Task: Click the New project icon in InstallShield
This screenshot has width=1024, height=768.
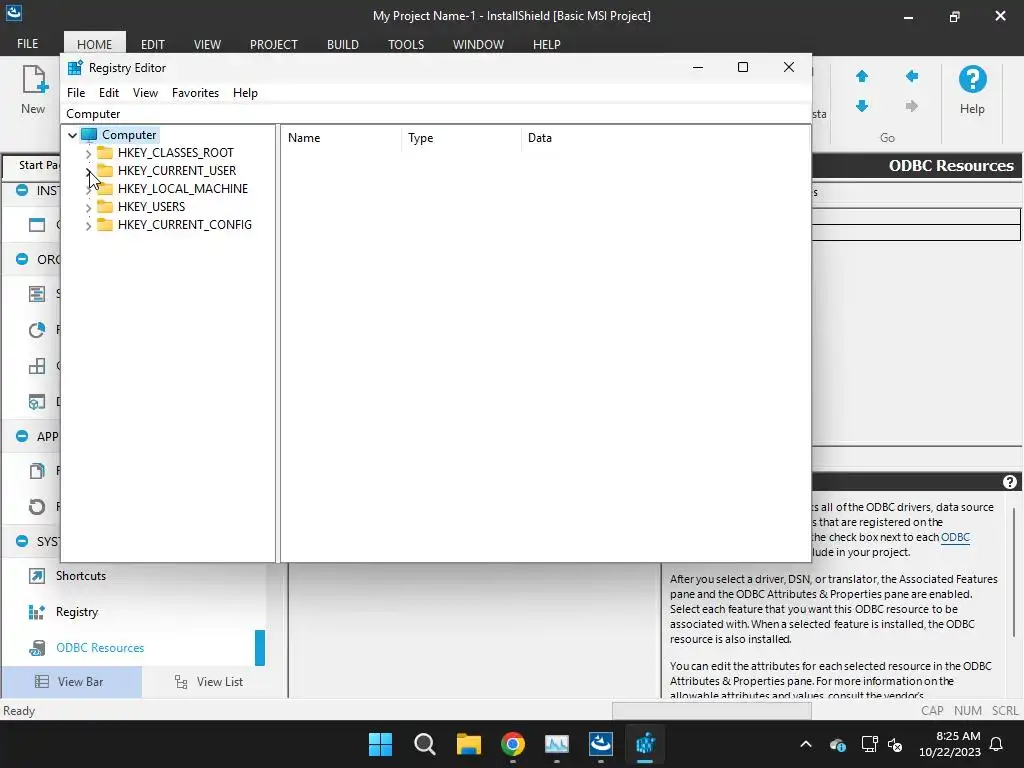Action: [x=34, y=81]
